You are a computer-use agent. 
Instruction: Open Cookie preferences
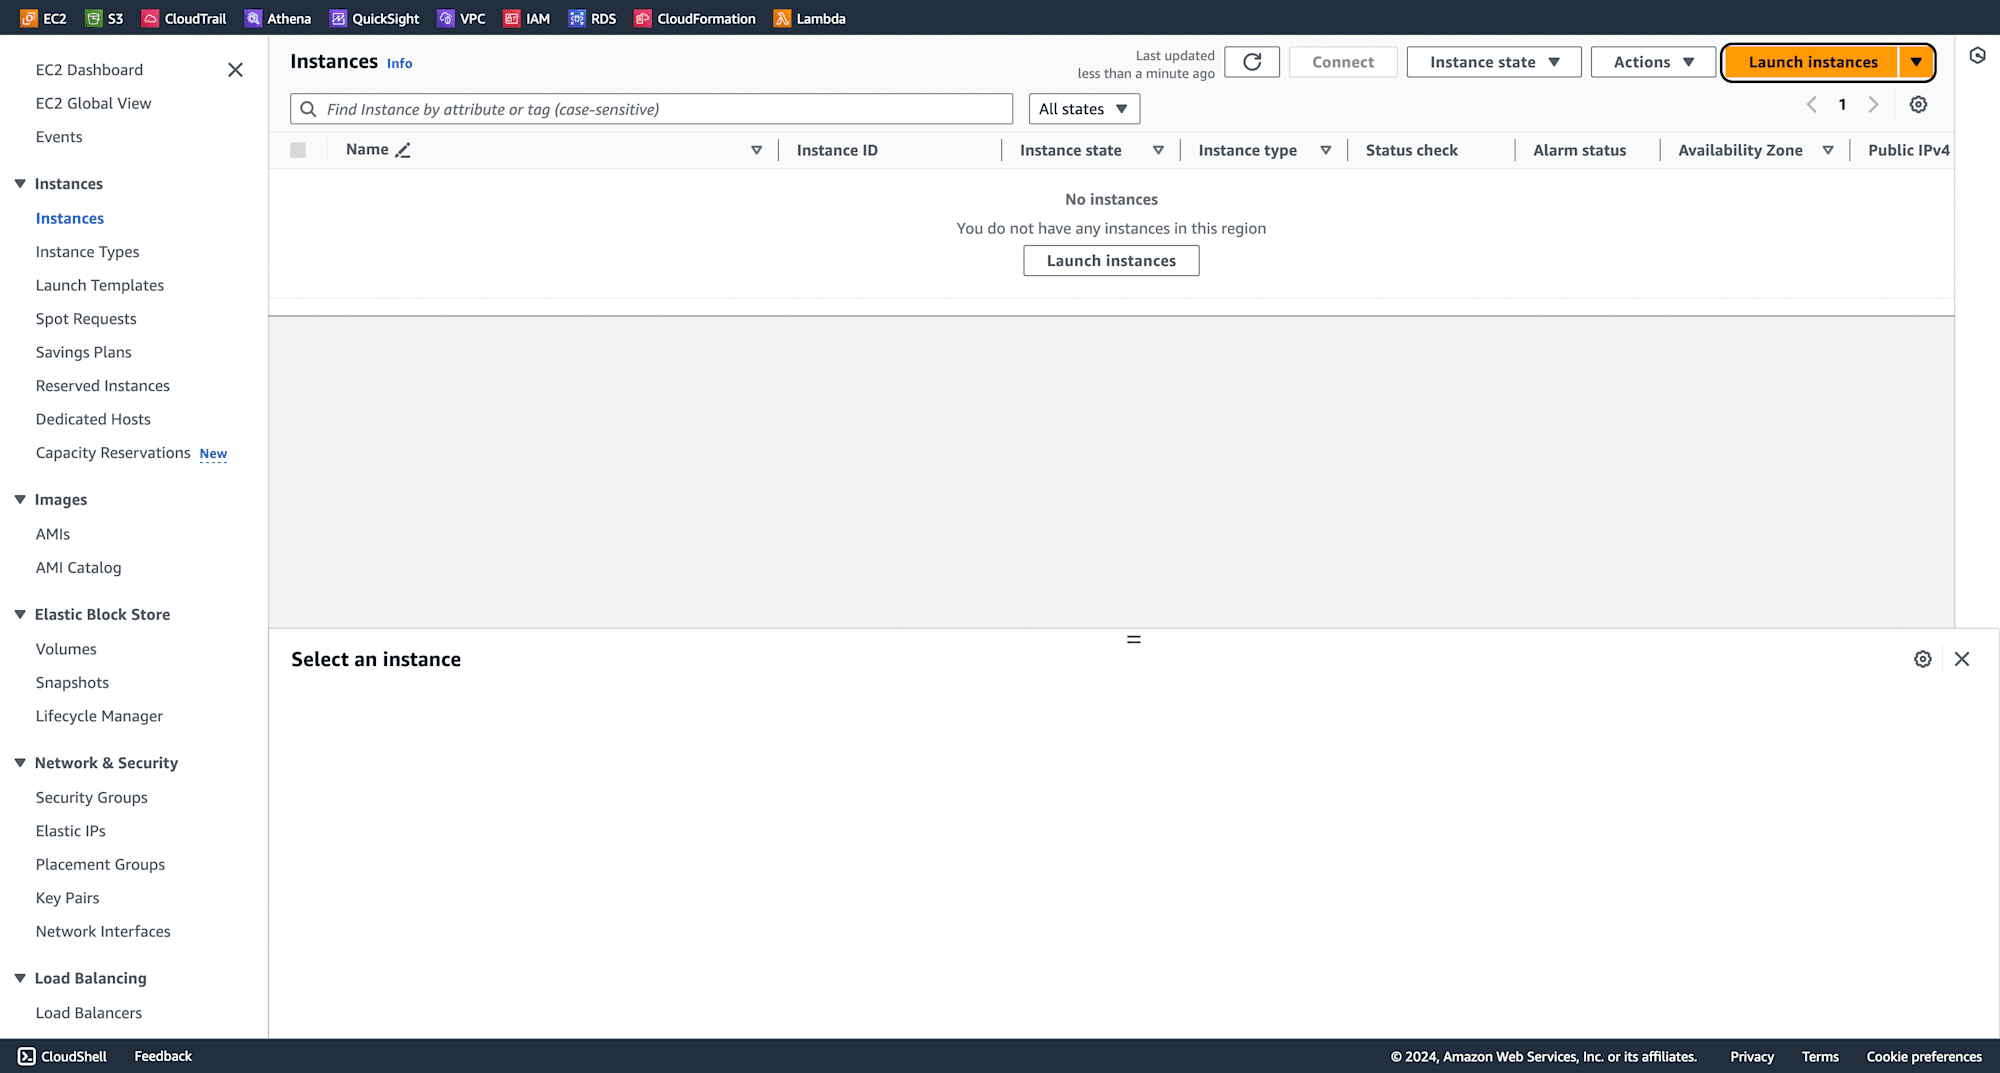tap(1924, 1056)
